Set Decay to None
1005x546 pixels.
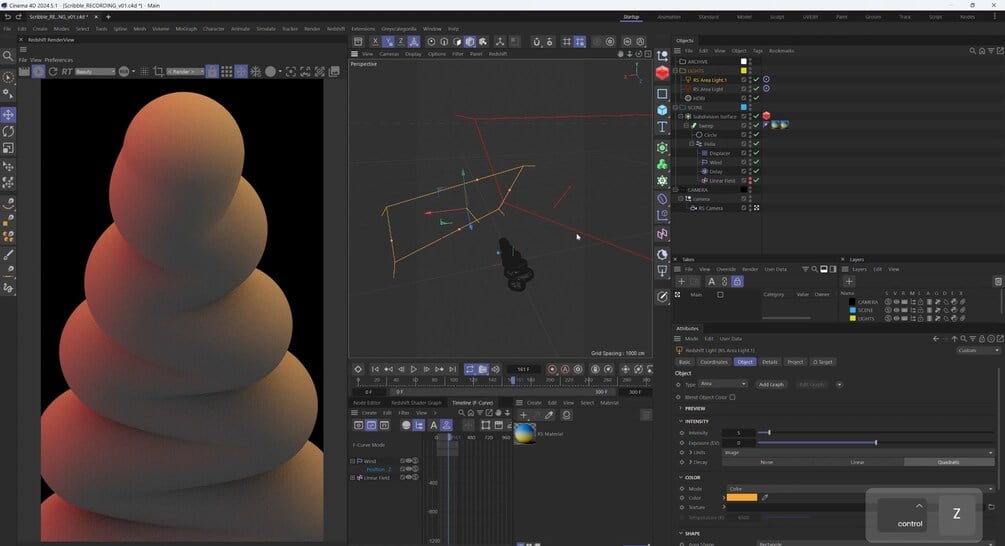(767, 462)
